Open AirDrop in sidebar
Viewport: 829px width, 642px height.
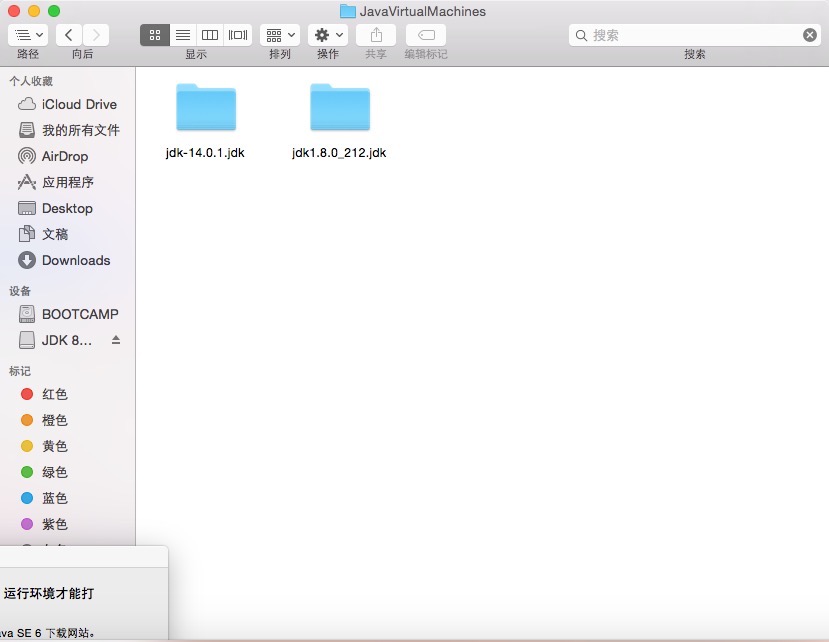pyautogui.click(x=68, y=156)
